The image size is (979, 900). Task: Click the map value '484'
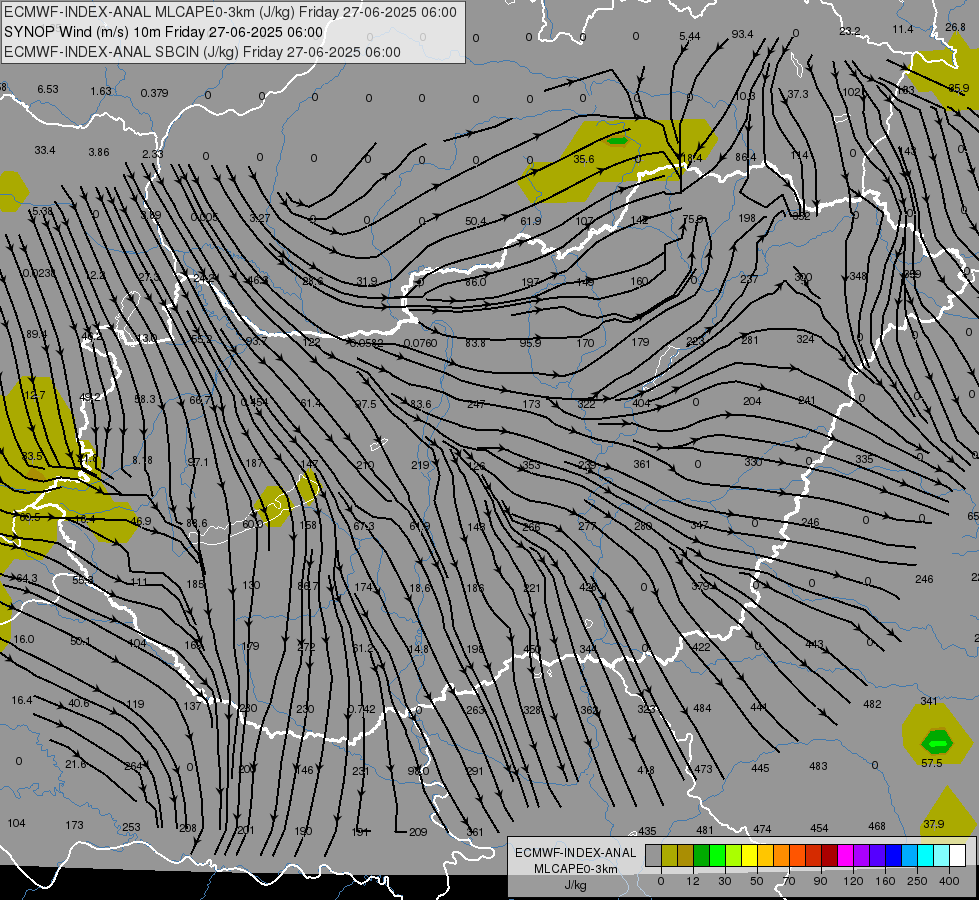pyautogui.click(x=702, y=708)
